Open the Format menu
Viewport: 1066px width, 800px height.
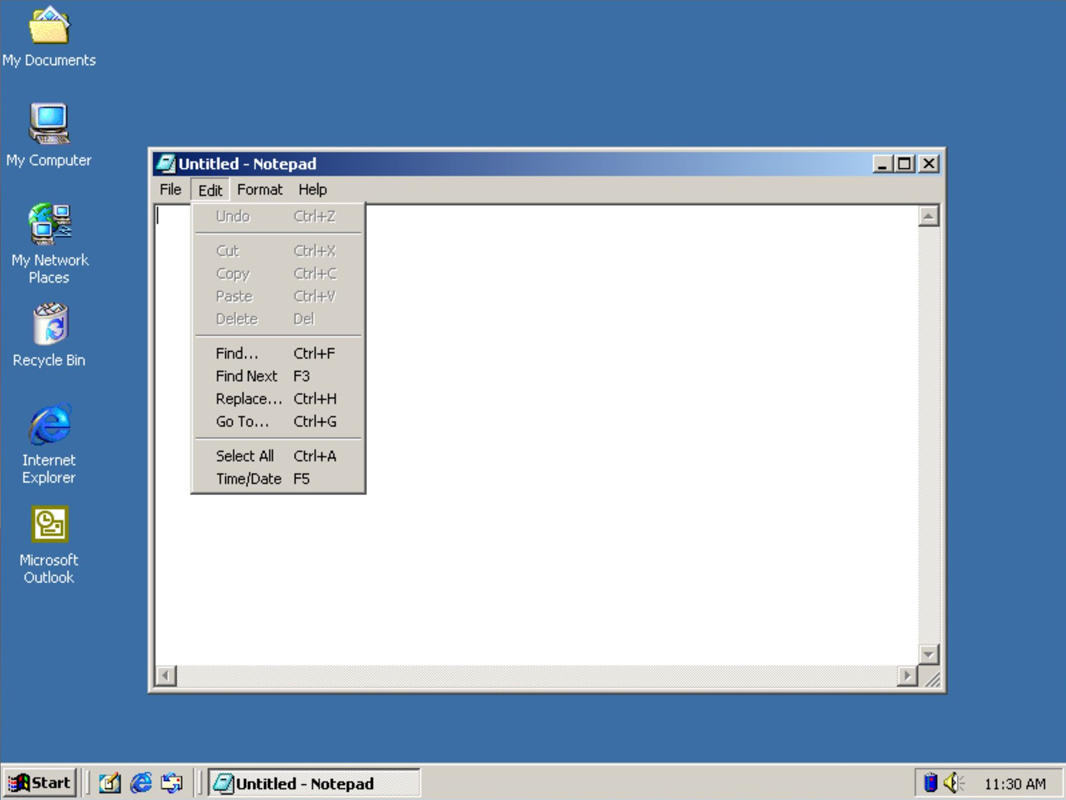click(x=260, y=190)
